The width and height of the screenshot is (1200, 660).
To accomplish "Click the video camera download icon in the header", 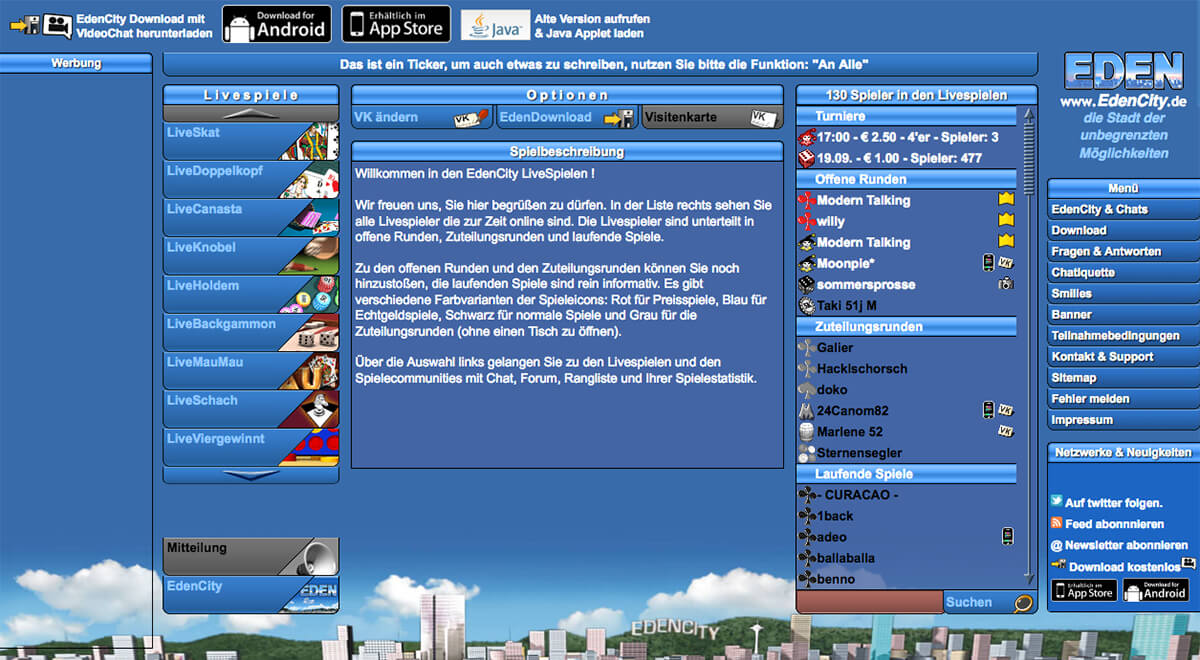I will (57, 25).
